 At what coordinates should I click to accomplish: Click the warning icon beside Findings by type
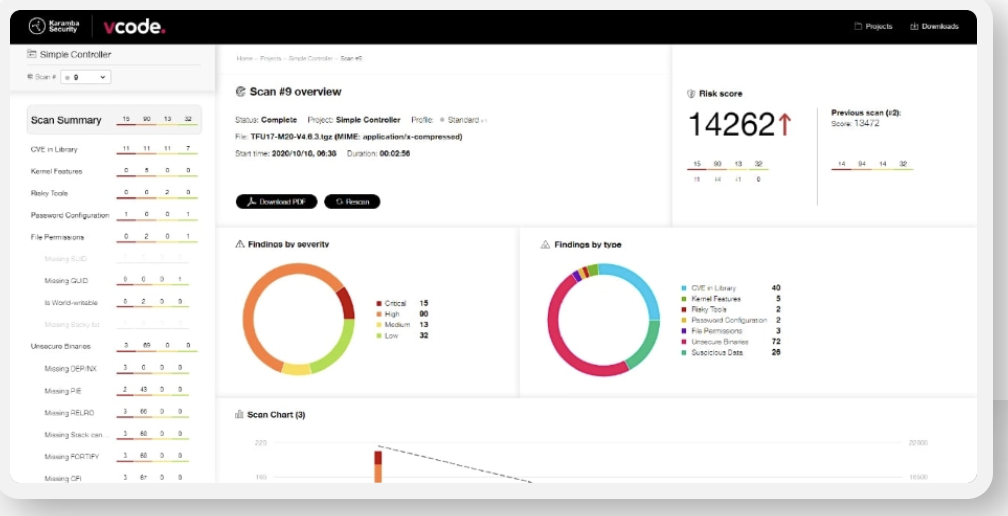click(x=545, y=244)
